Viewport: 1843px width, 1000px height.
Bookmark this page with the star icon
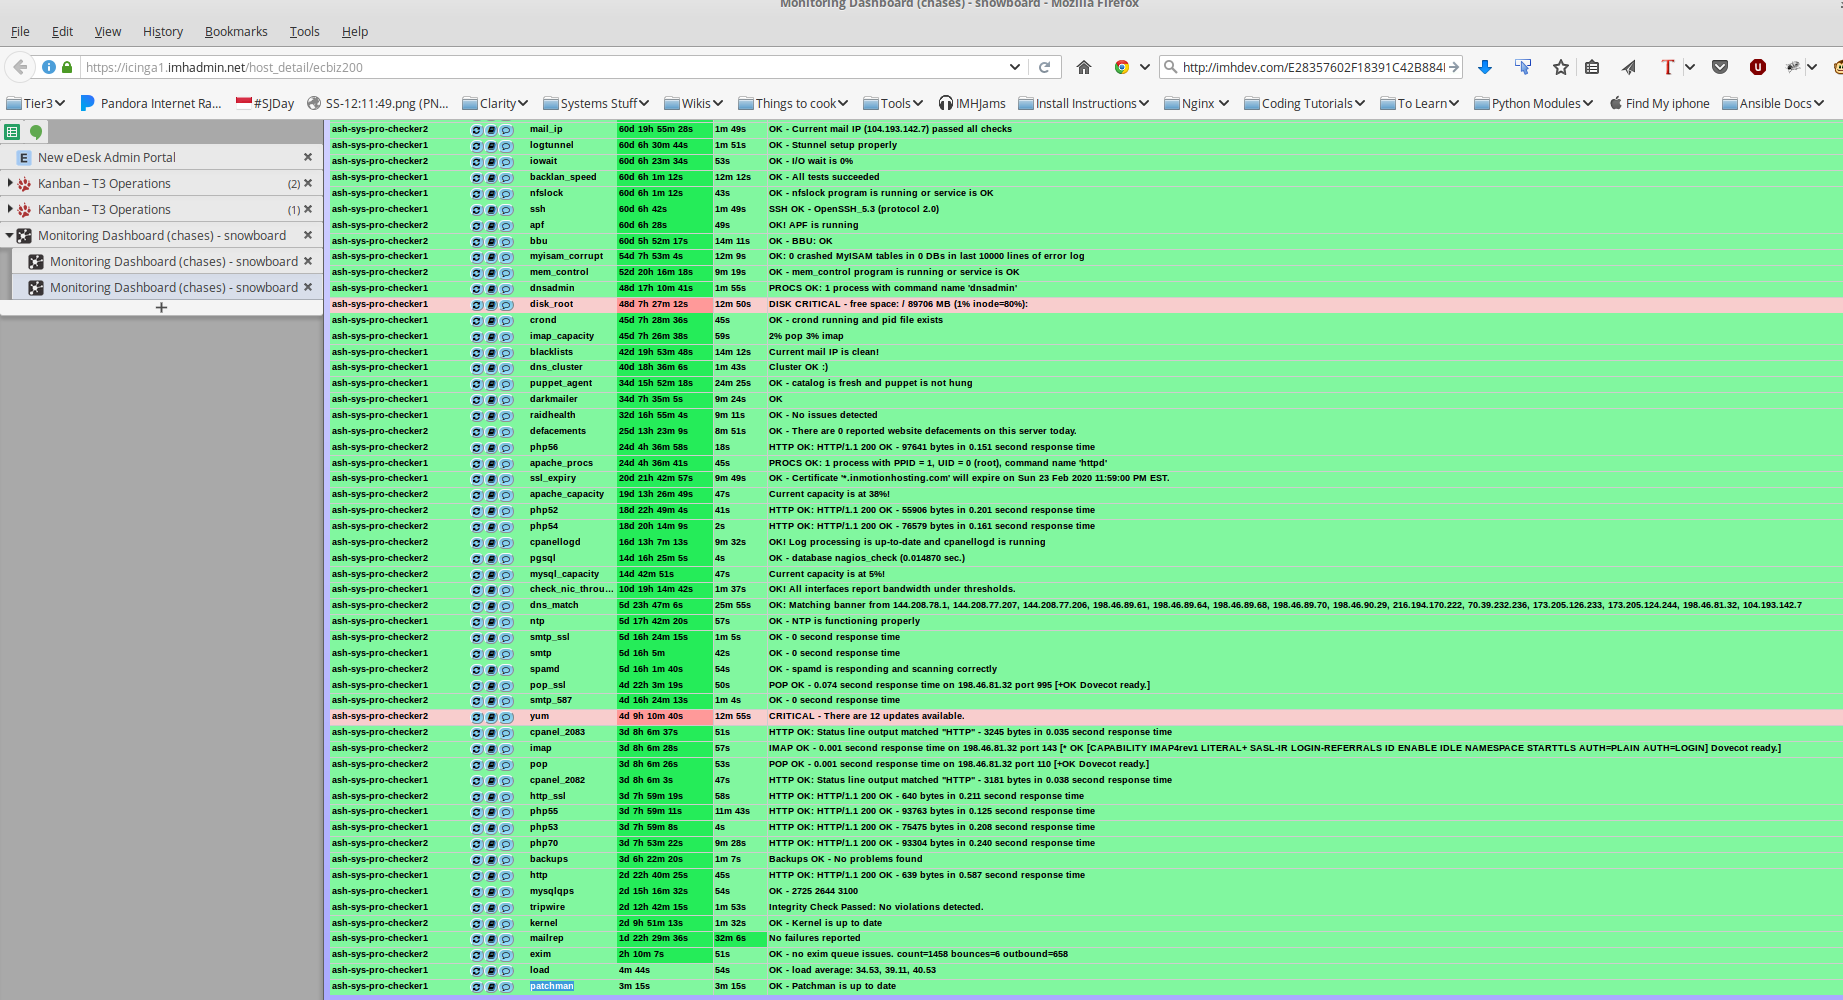[1560, 67]
